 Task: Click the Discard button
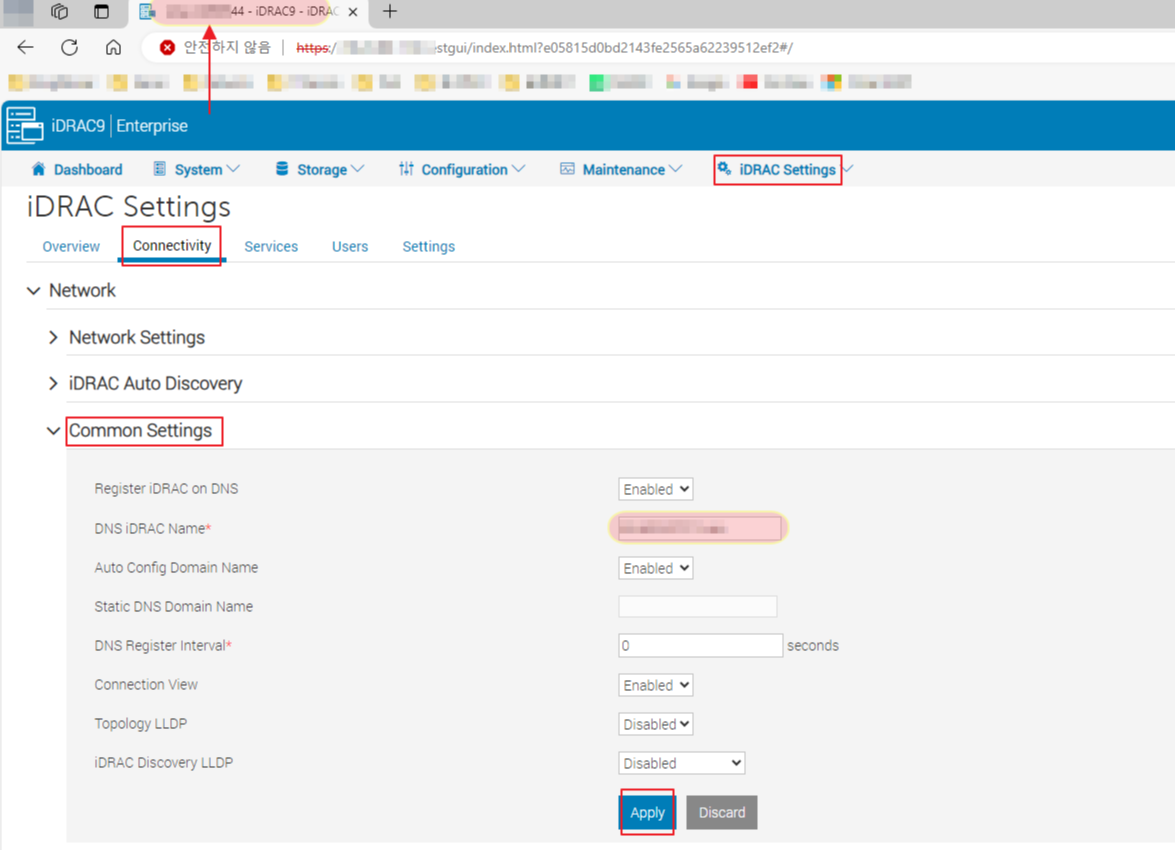click(722, 813)
